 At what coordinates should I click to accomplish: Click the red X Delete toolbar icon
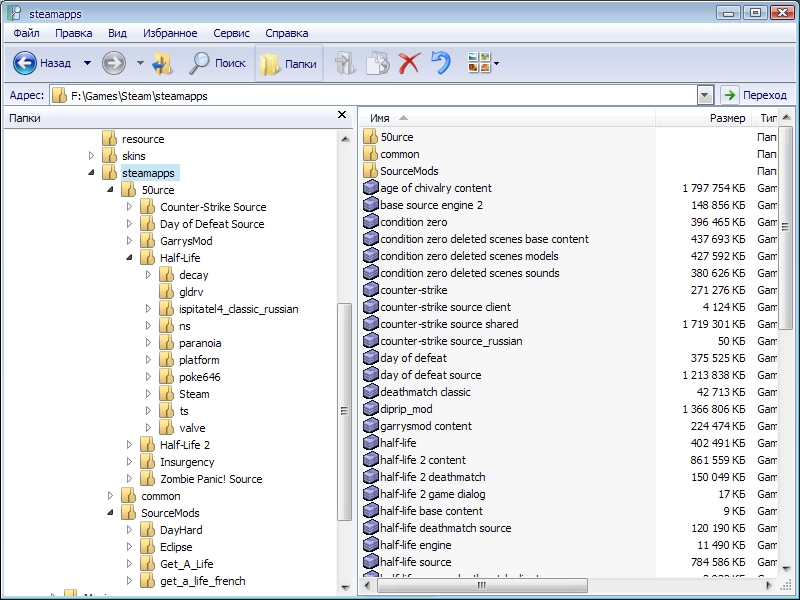point(409,63)
